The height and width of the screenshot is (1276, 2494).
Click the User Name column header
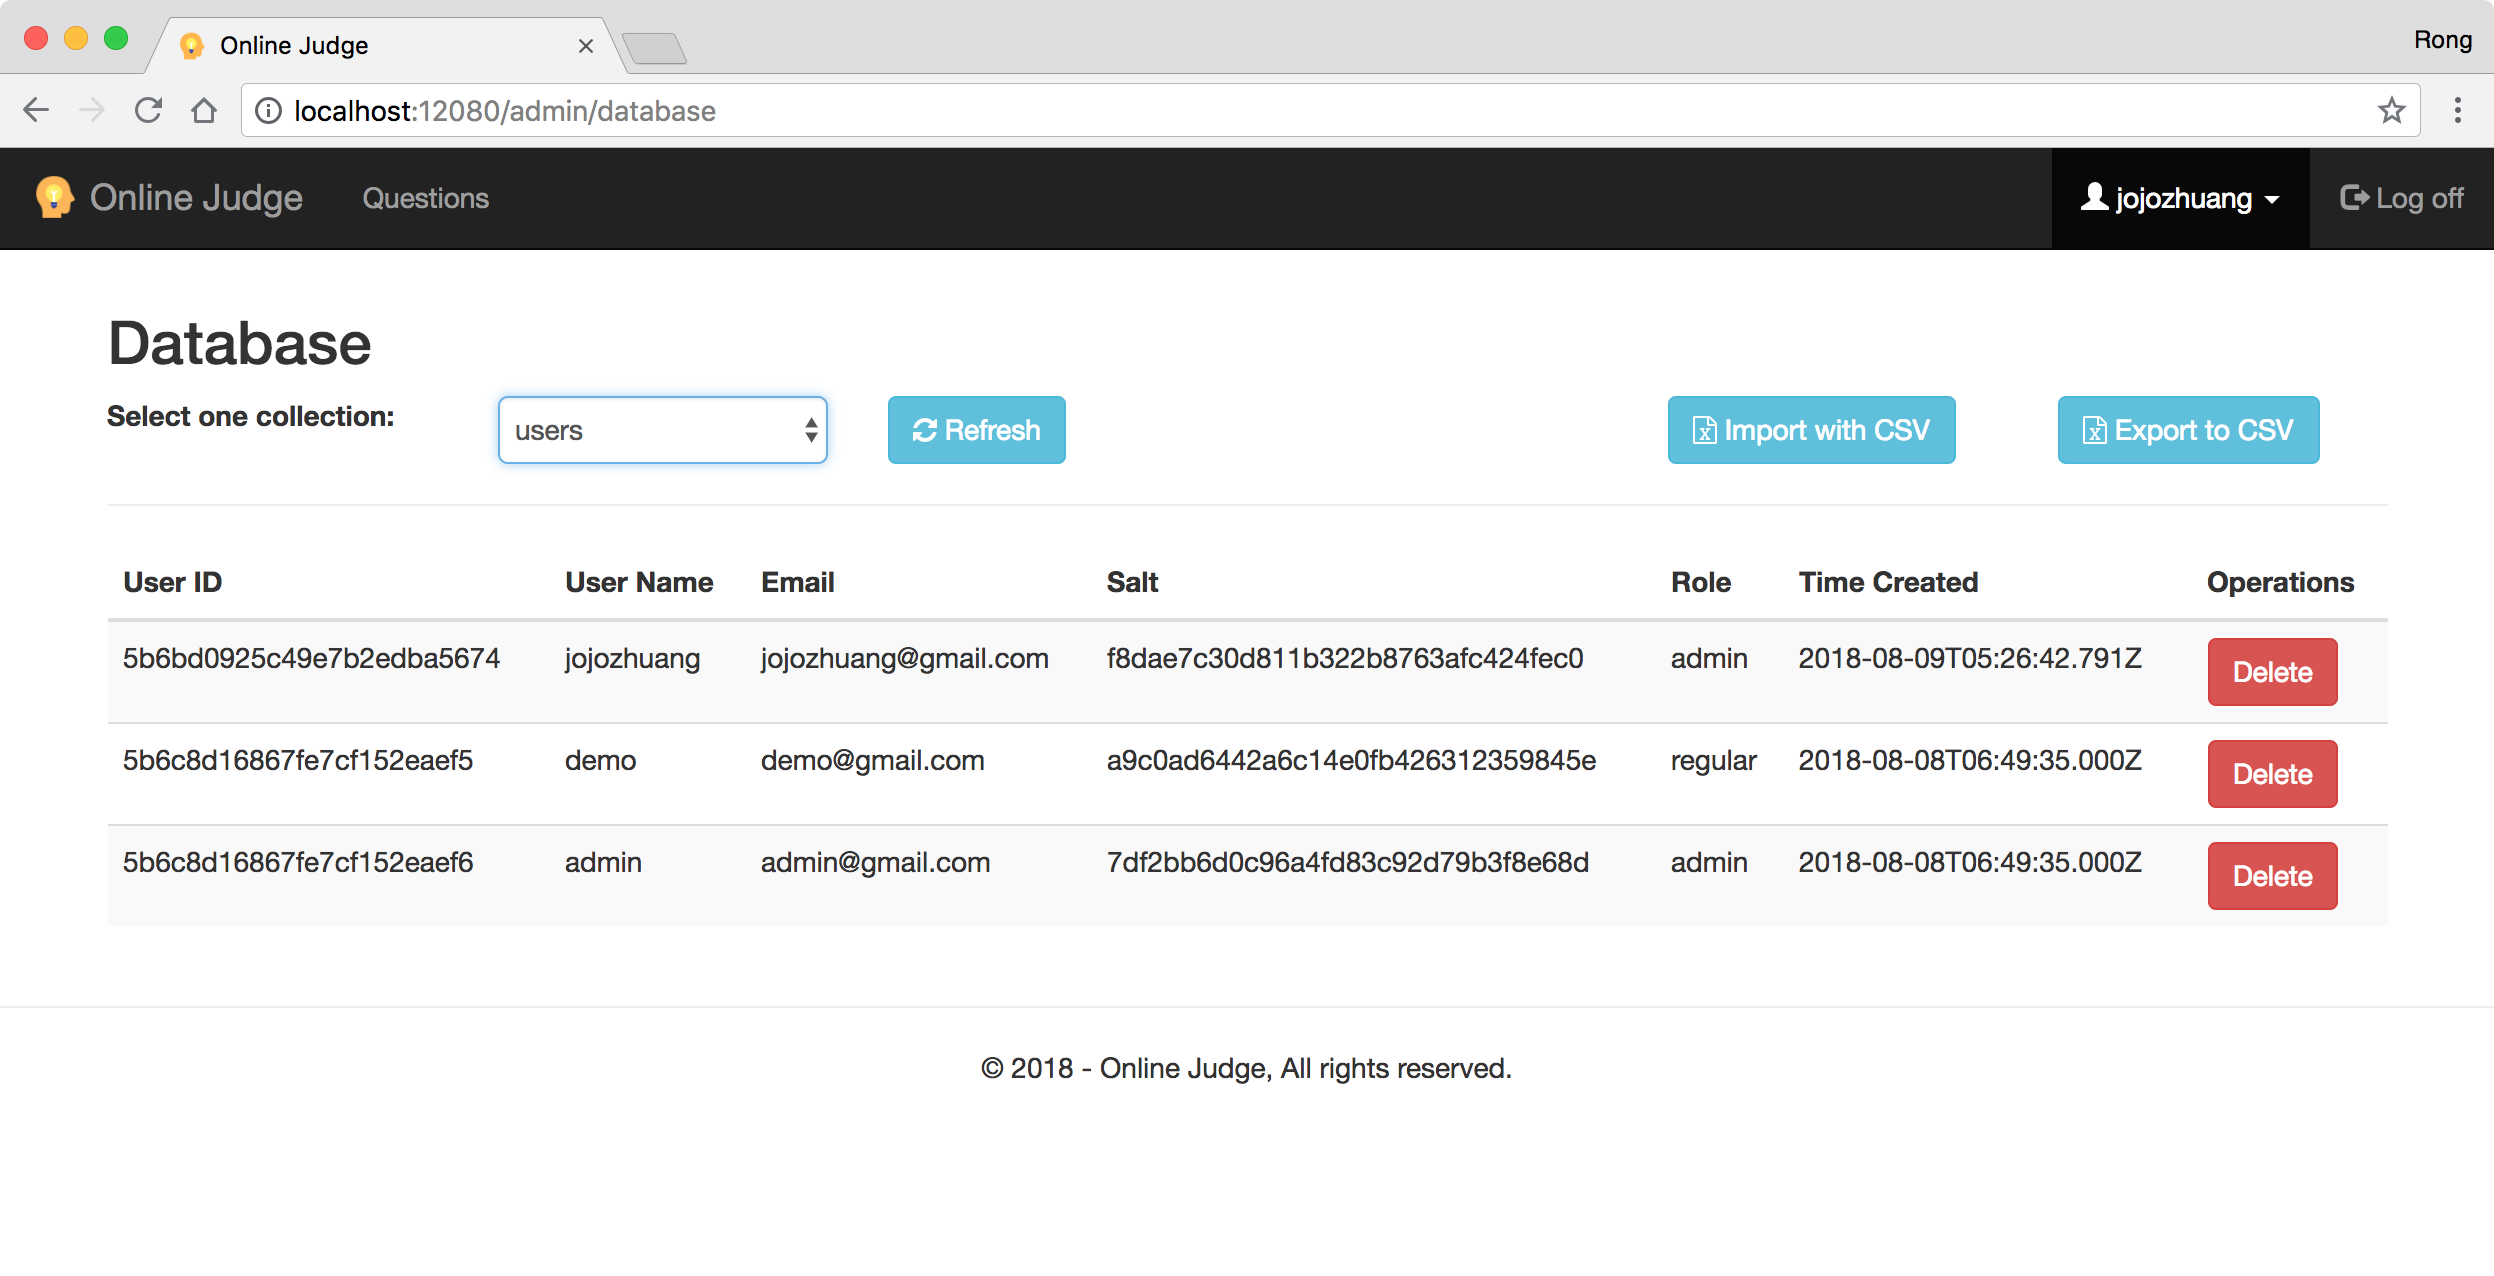(x=639, y=582)
